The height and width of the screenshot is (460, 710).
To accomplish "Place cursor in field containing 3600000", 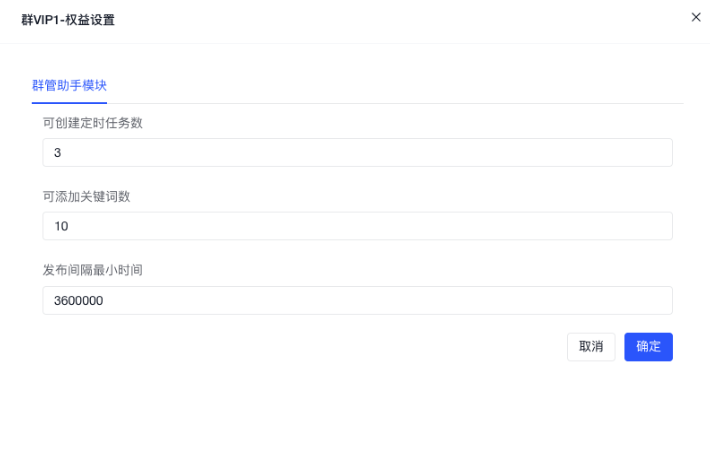I will click(357, 300).
